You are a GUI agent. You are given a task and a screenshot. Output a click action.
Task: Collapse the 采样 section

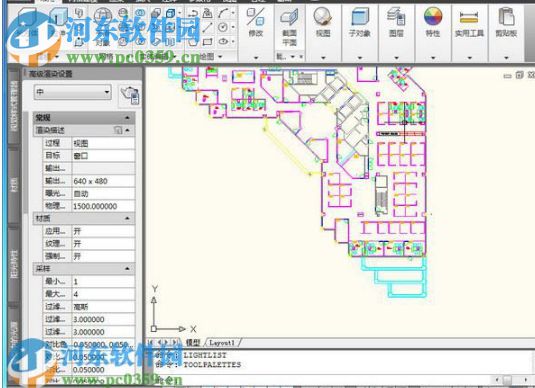click(x=127, y=269)
